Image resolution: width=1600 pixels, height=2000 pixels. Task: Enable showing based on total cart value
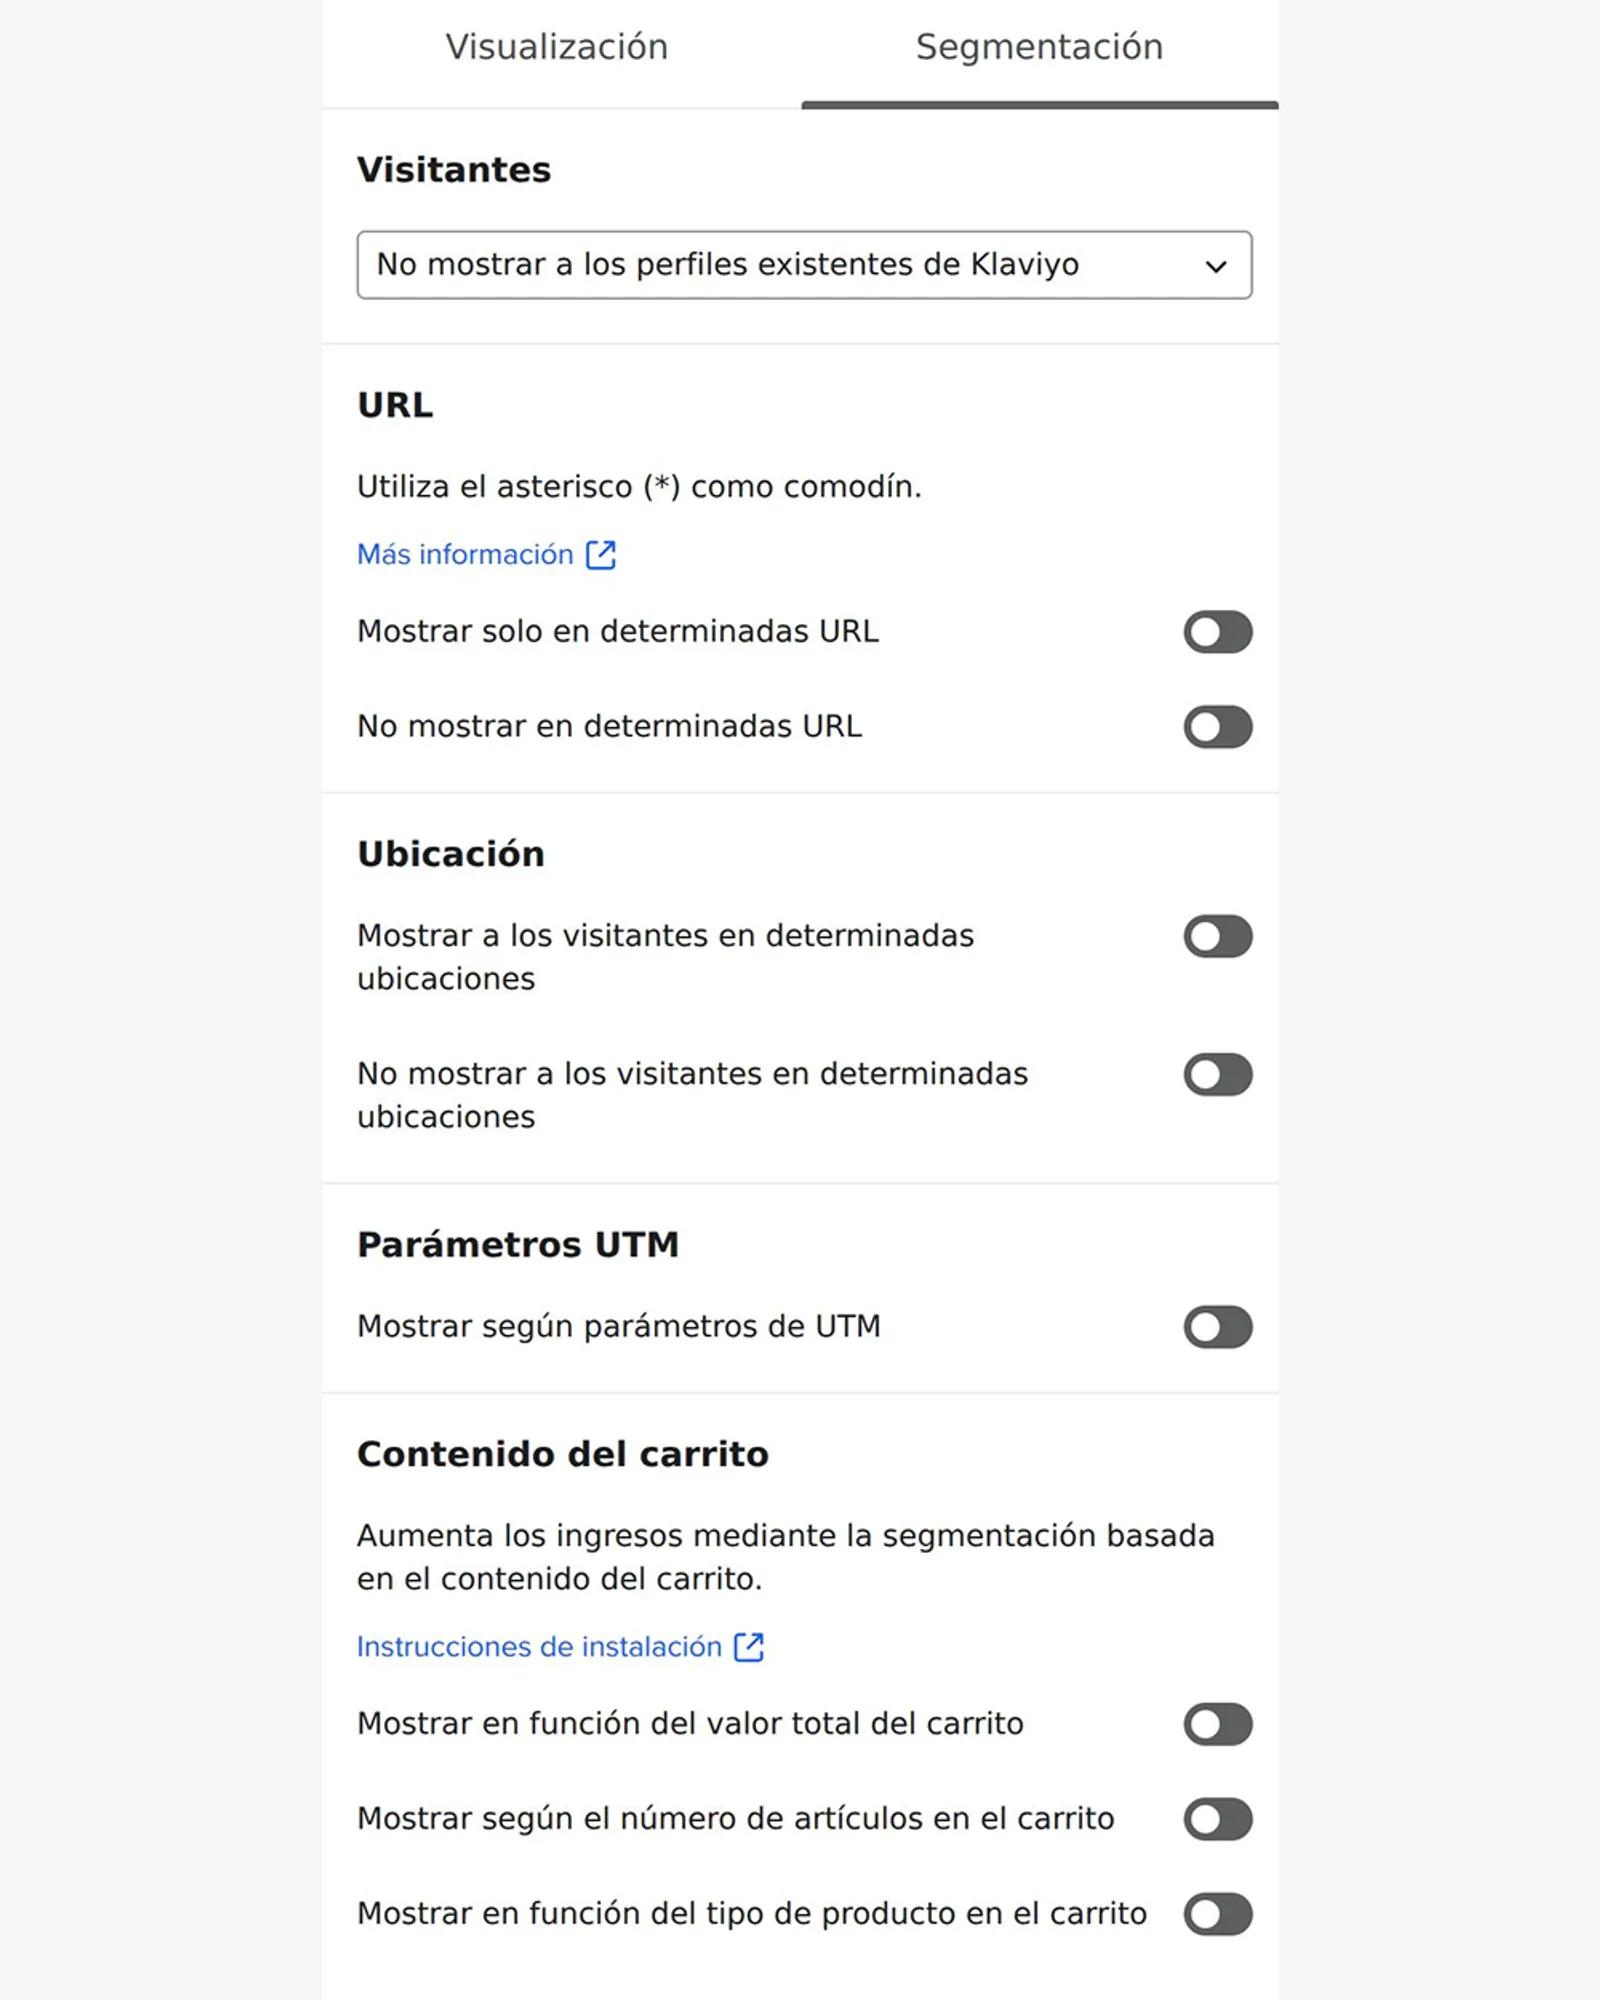1218,1722
